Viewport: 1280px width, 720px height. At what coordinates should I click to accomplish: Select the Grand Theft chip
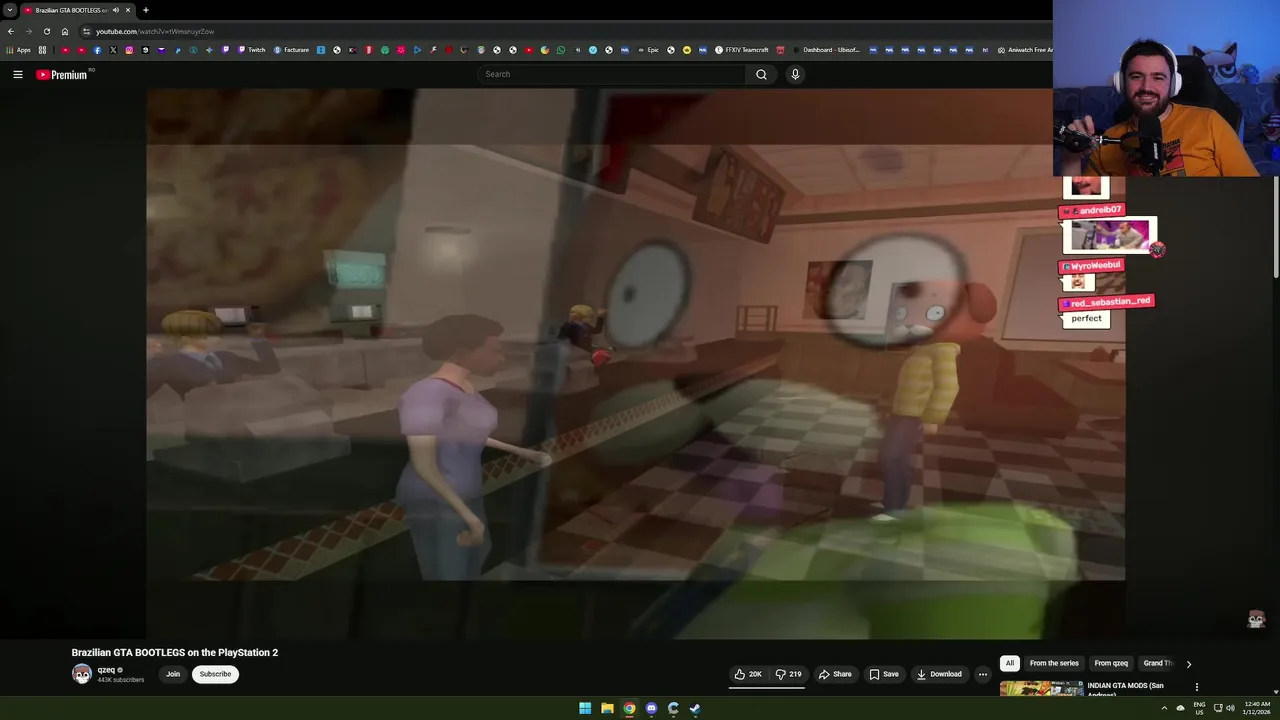(x=1157, y=663)
